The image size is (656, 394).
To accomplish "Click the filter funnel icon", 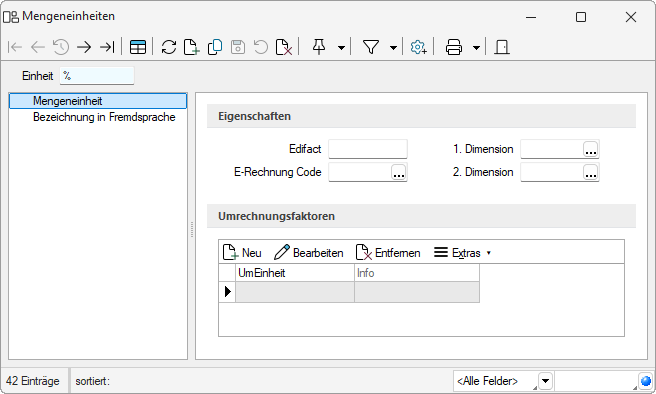I will click(x=371, y=47).
